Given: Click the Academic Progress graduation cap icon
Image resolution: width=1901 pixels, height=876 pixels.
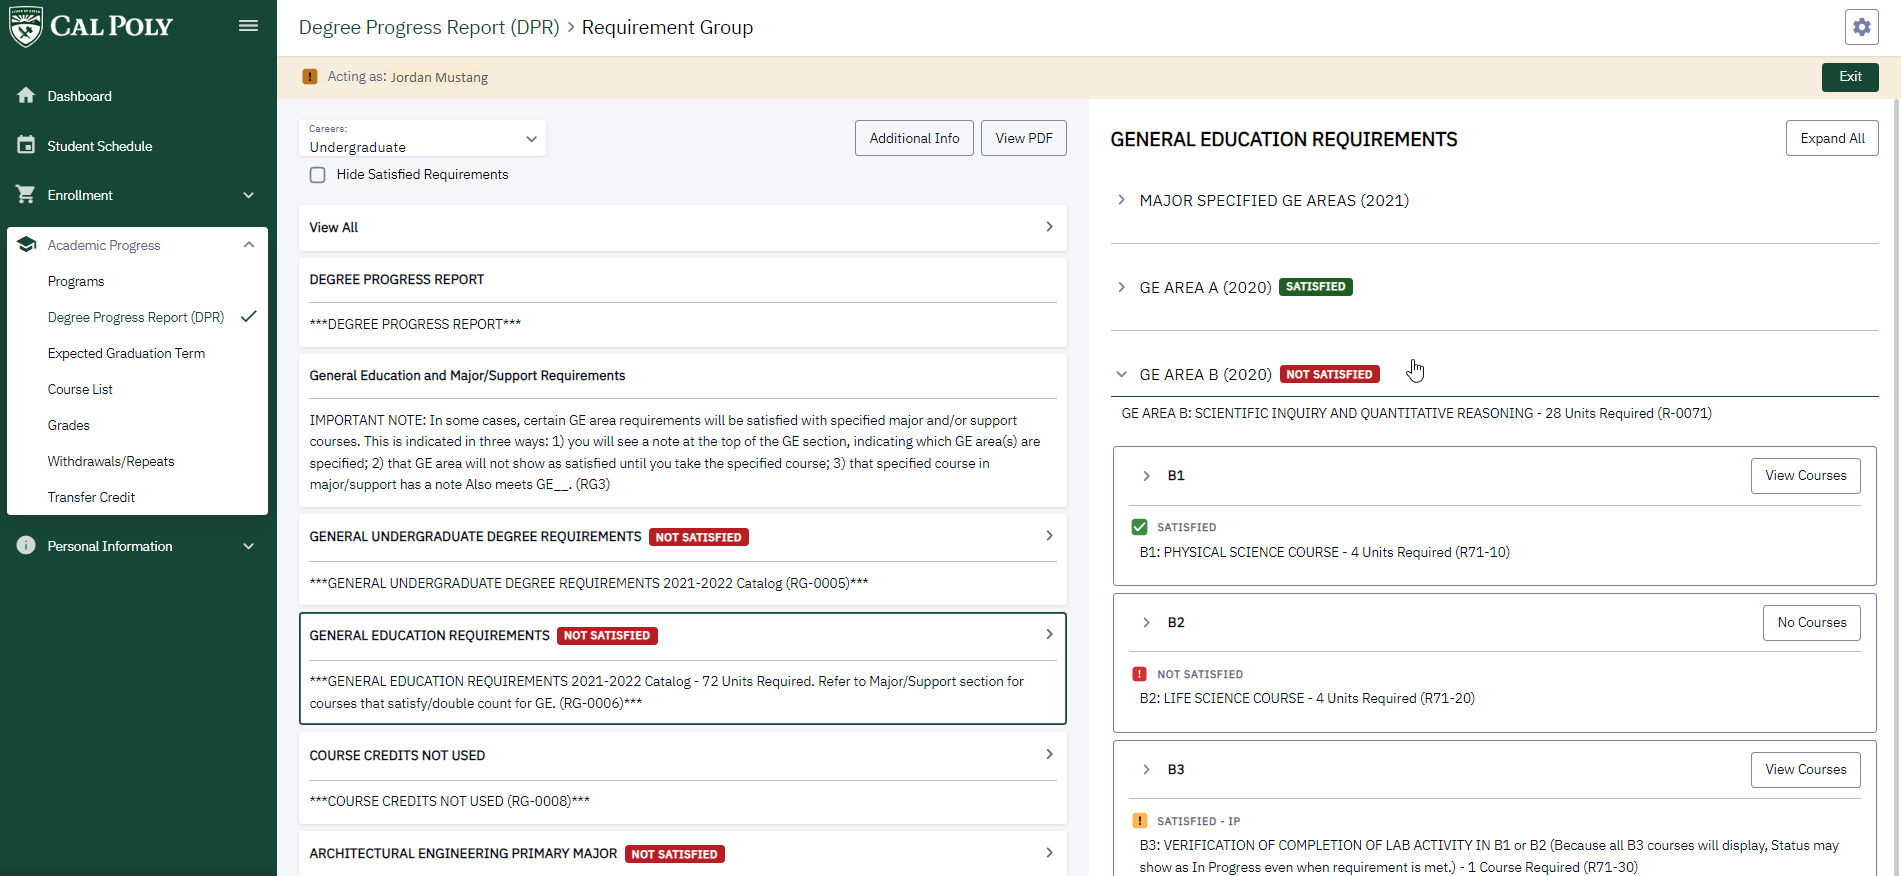Looking at the screenshot, I should [27, 245].
